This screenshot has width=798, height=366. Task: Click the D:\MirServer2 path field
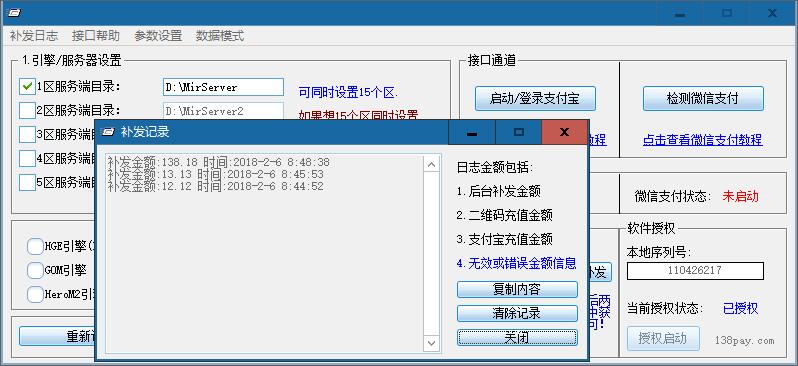pos(223,110)
